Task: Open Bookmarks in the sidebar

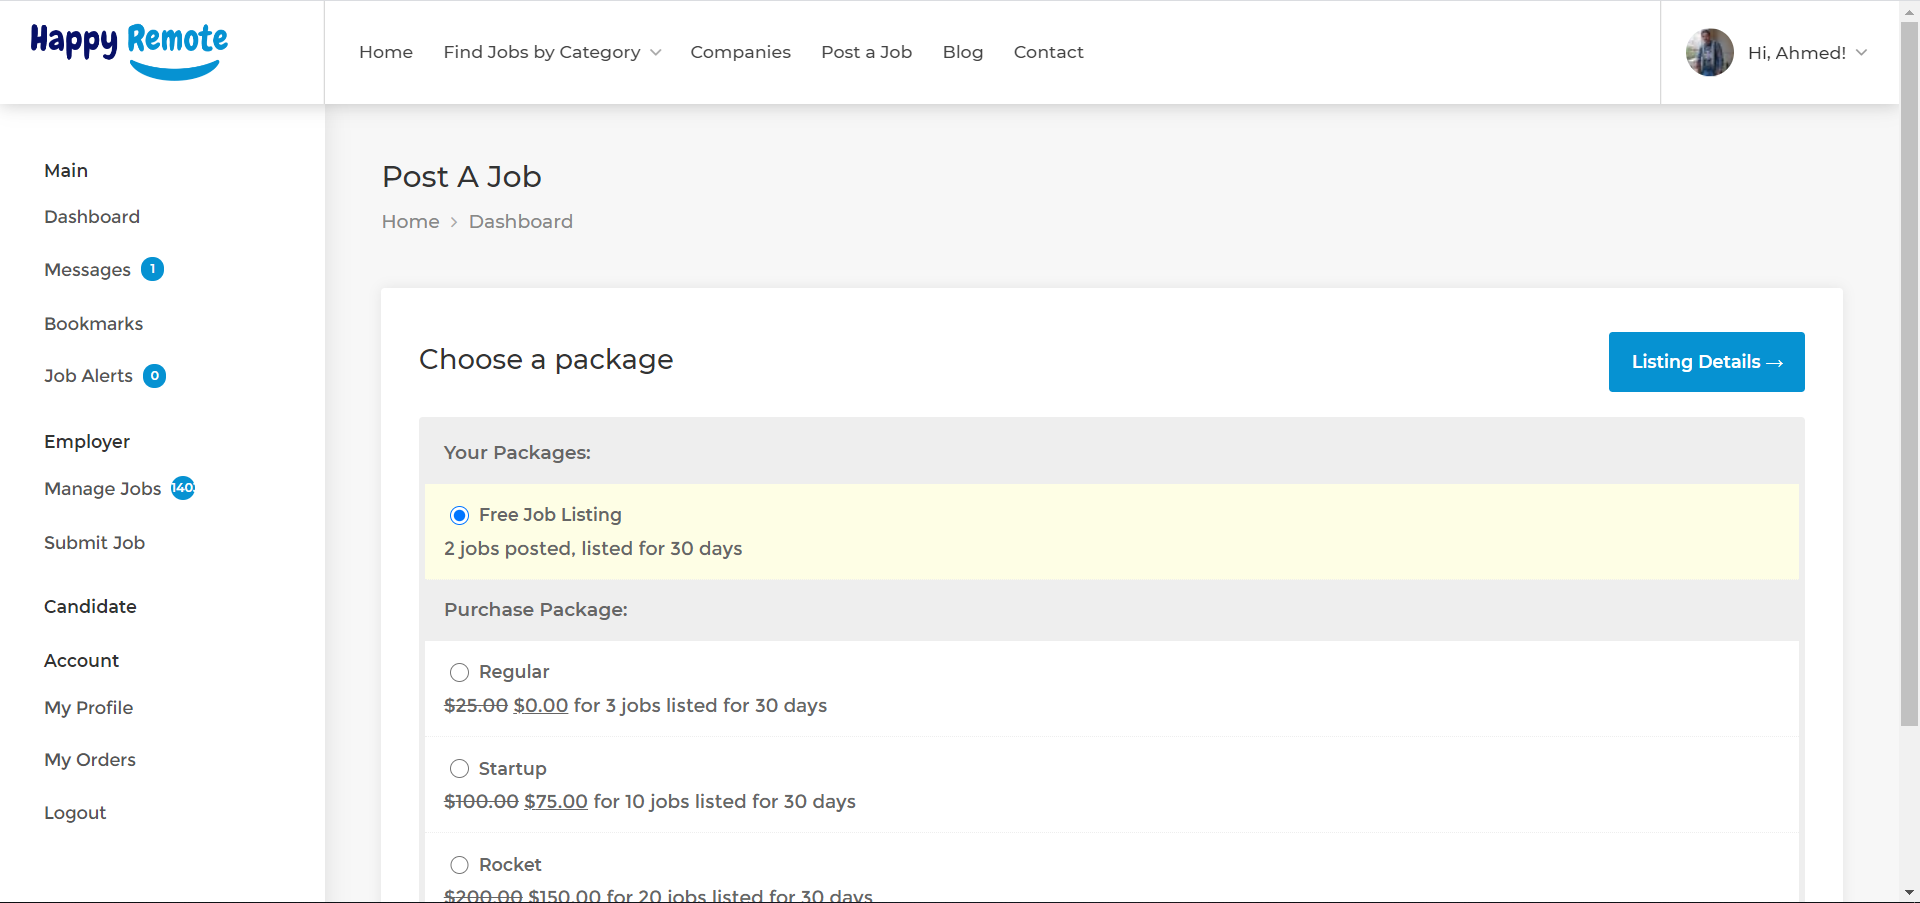Action: [x=93, y=324]
